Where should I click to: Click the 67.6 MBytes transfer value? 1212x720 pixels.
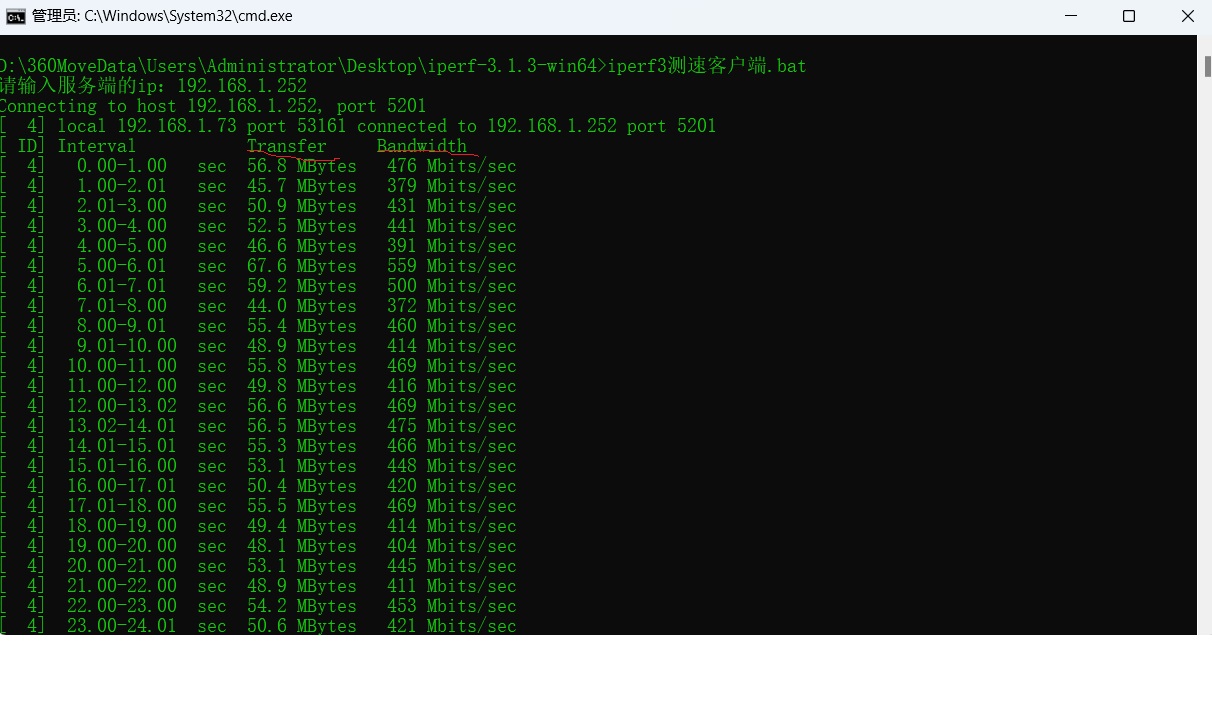[x=302, y=266]
